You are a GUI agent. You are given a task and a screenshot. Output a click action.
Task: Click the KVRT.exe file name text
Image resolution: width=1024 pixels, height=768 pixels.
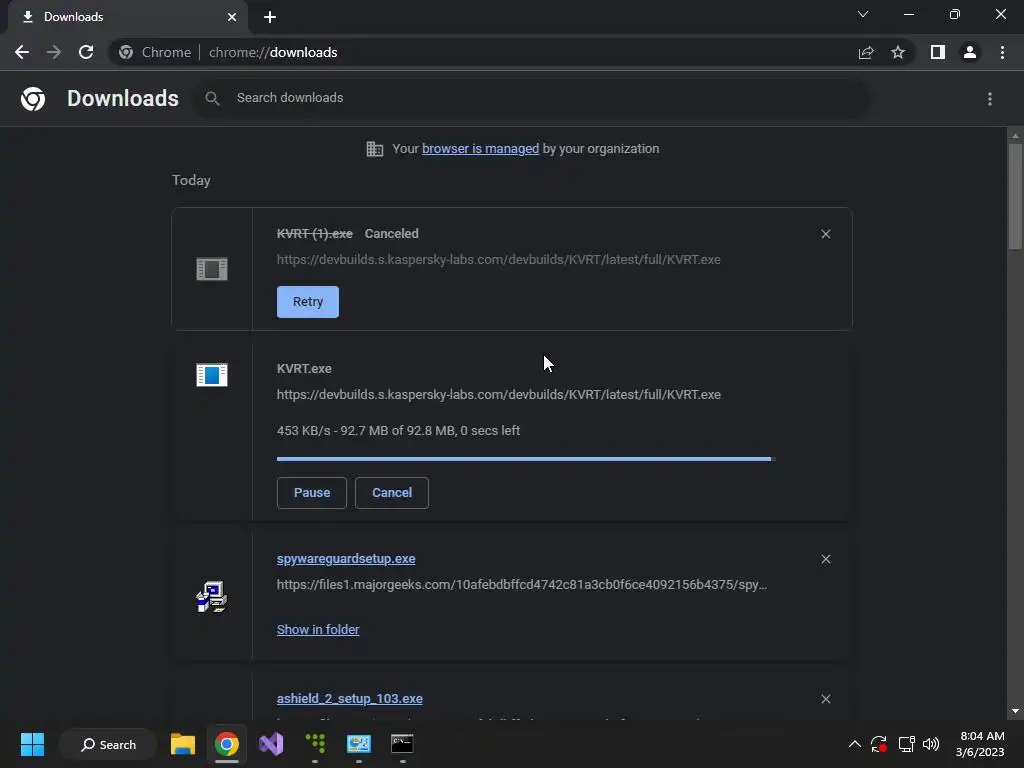pos(304,369)
